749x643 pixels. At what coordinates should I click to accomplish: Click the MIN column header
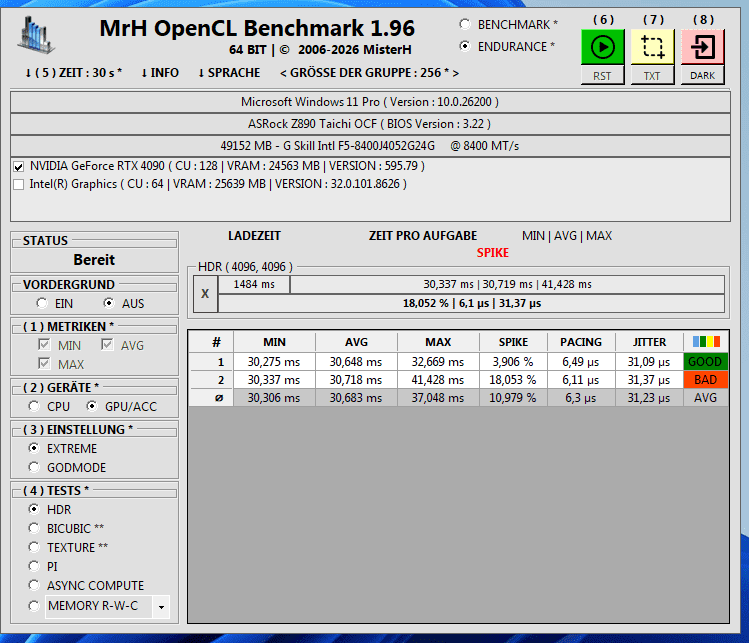coord(274,342)
